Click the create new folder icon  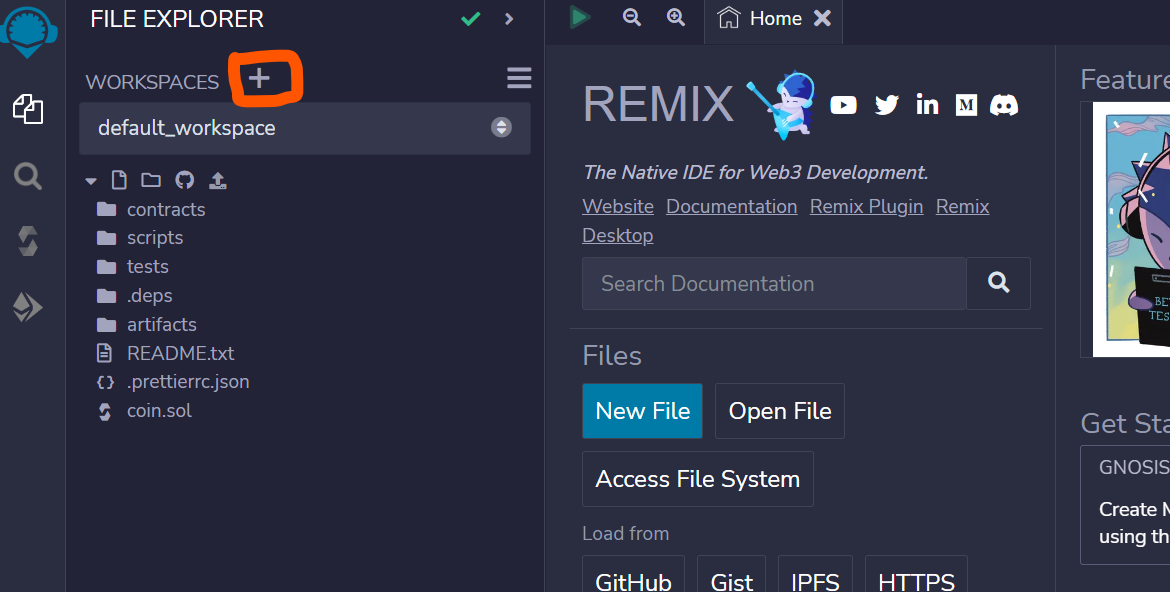pos(151,181)
